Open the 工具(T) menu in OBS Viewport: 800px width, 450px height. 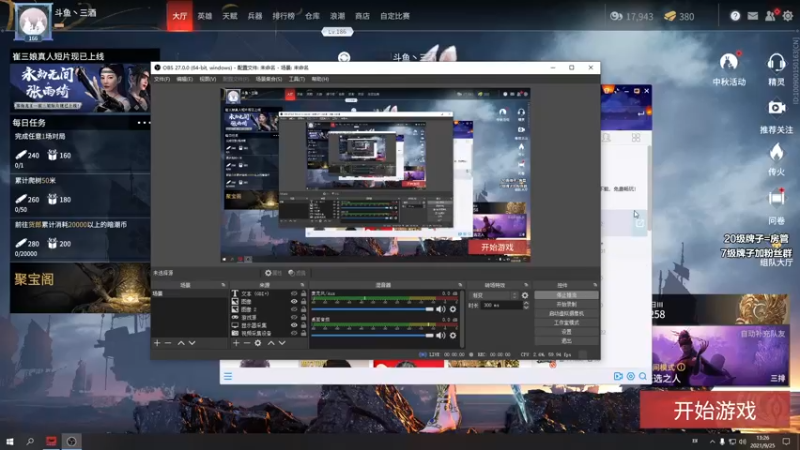coord(296,79)
